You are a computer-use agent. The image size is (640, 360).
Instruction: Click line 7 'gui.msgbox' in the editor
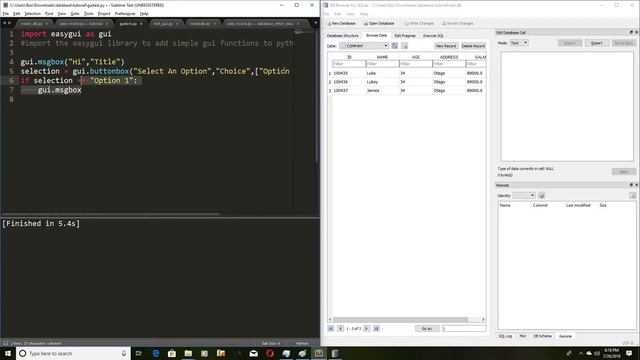60,90
